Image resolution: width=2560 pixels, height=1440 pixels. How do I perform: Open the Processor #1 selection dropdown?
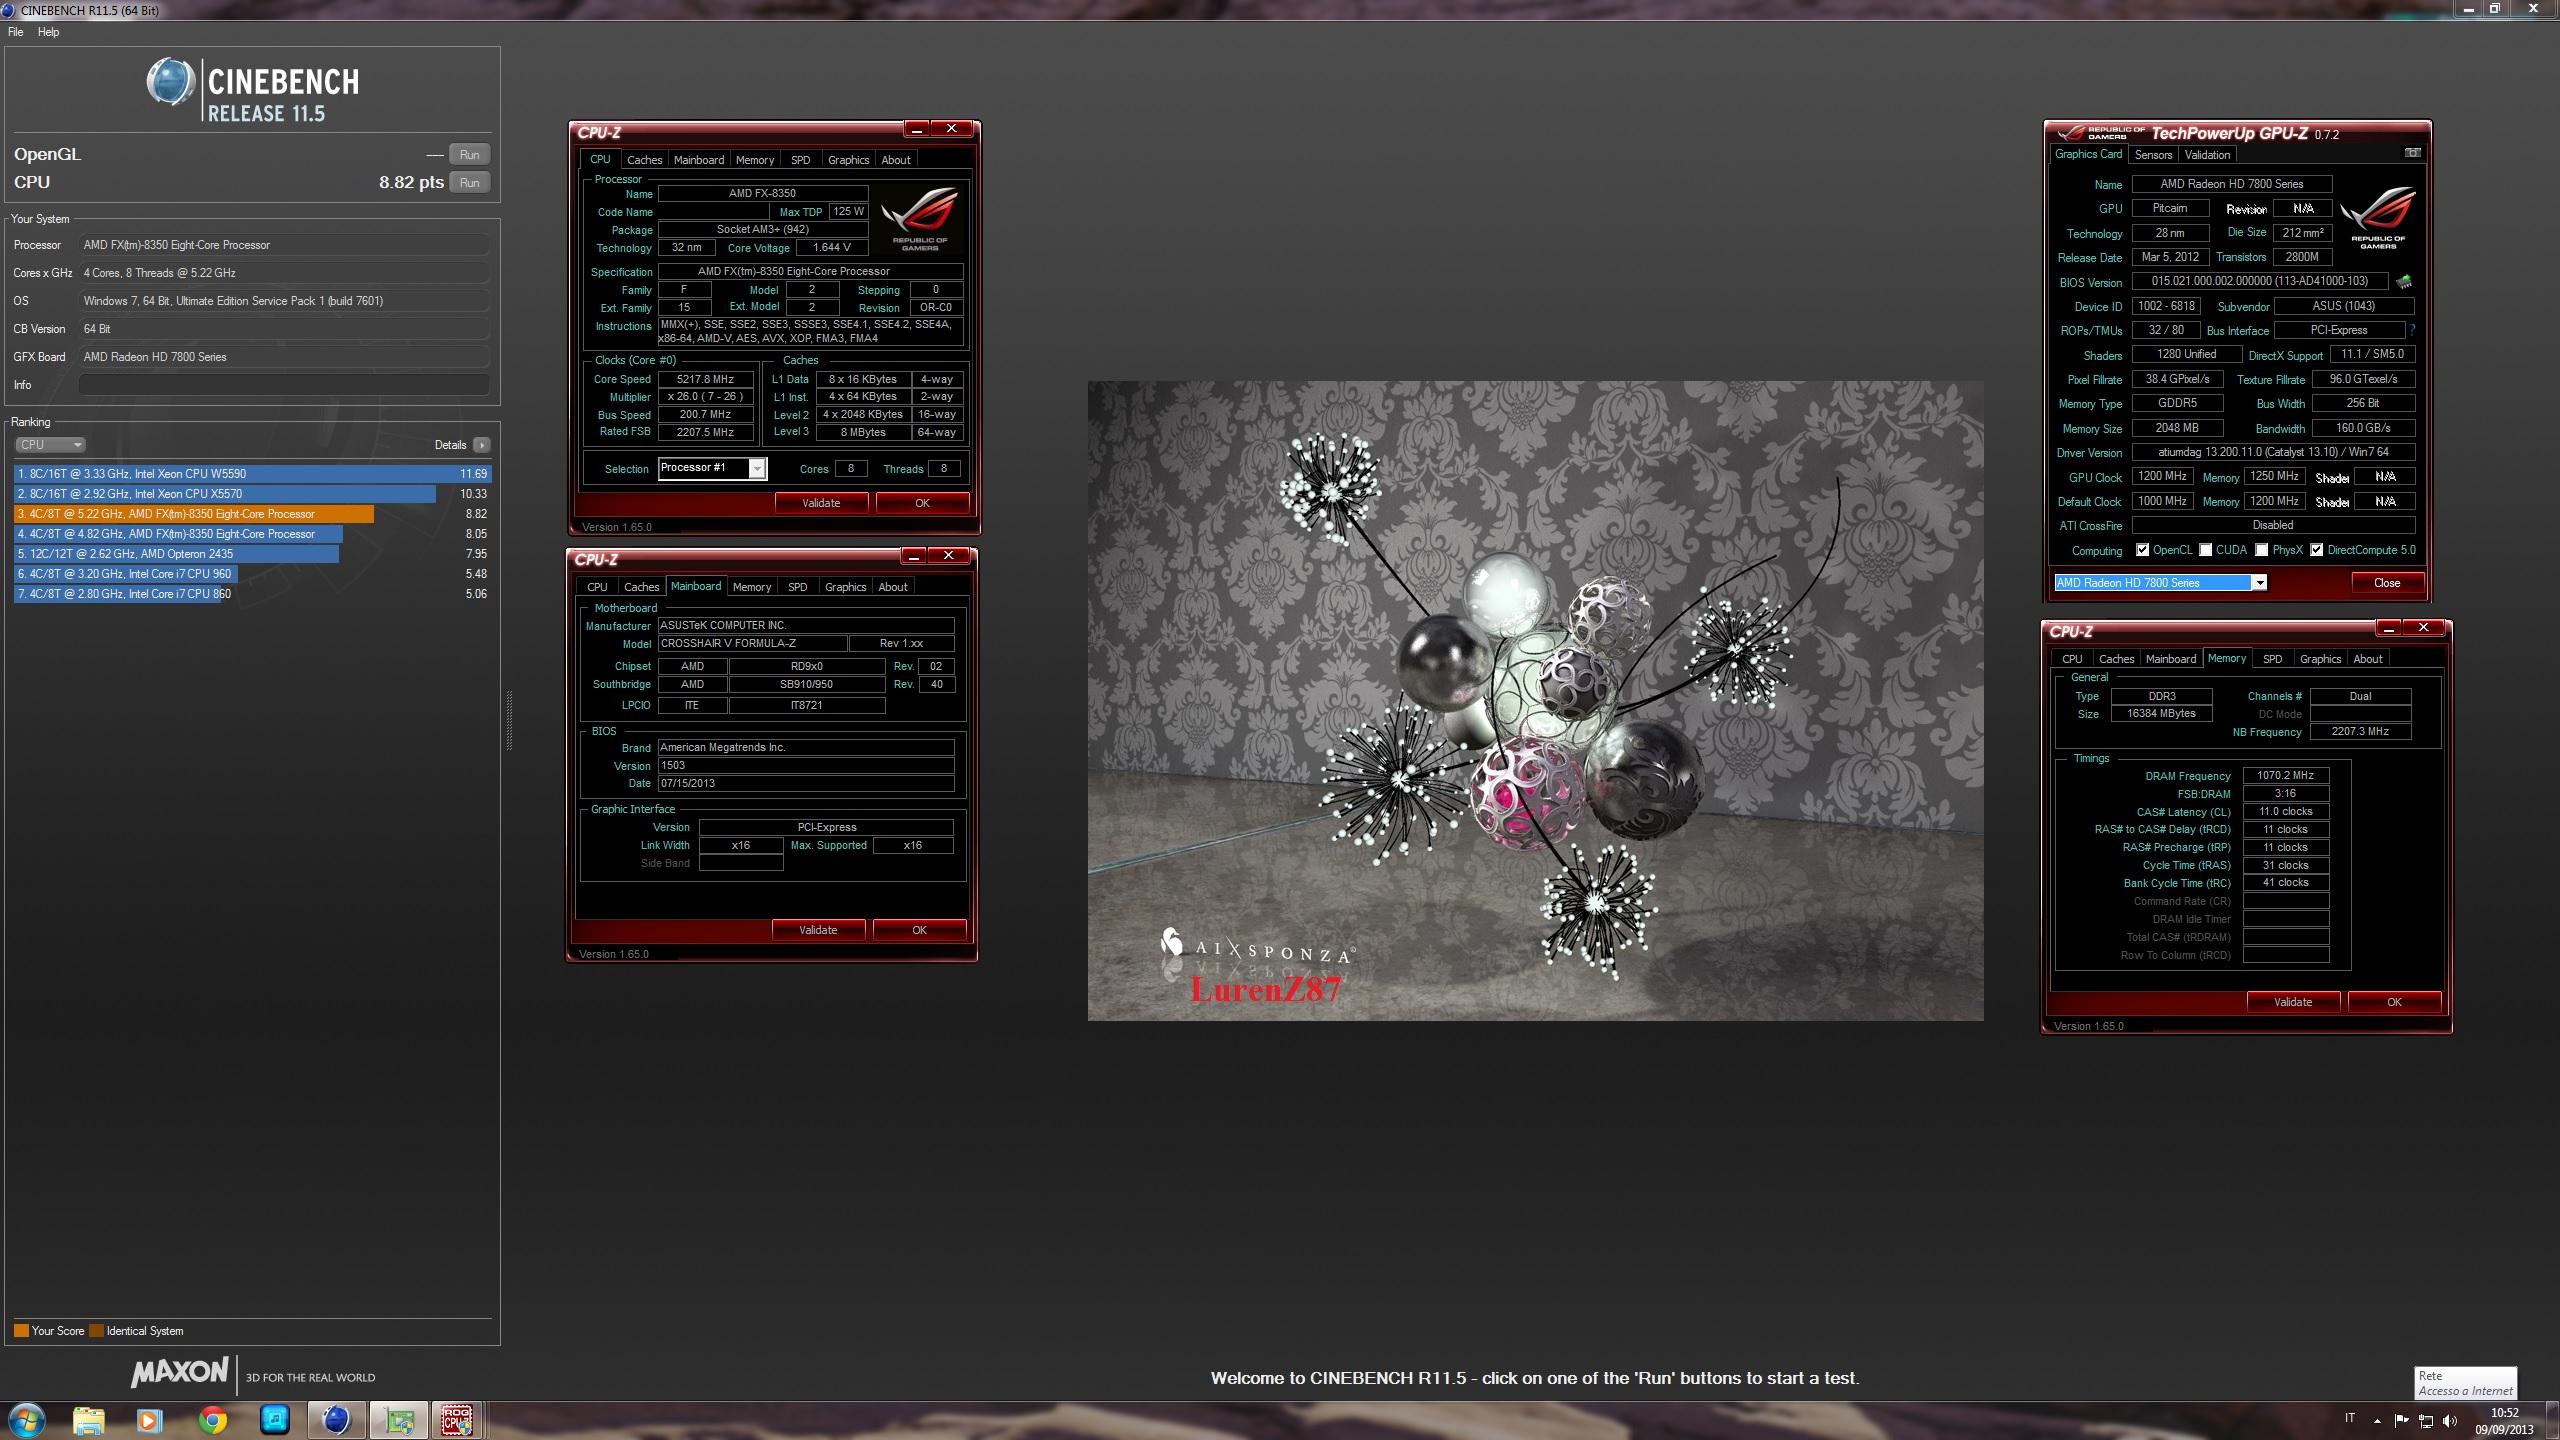712,468
